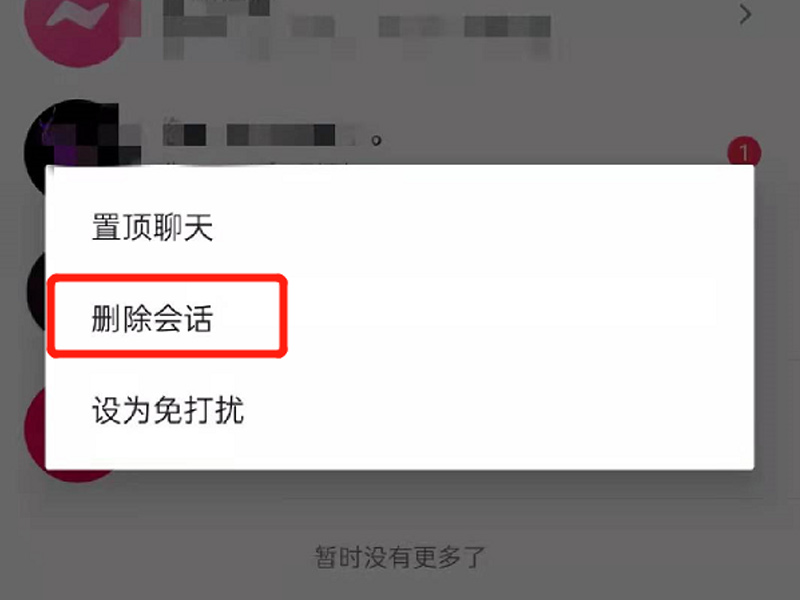This screenshot has height=600, width=800.
Task: Select 置顶聊天 to pin the chat
Action: tap(152, 227)
